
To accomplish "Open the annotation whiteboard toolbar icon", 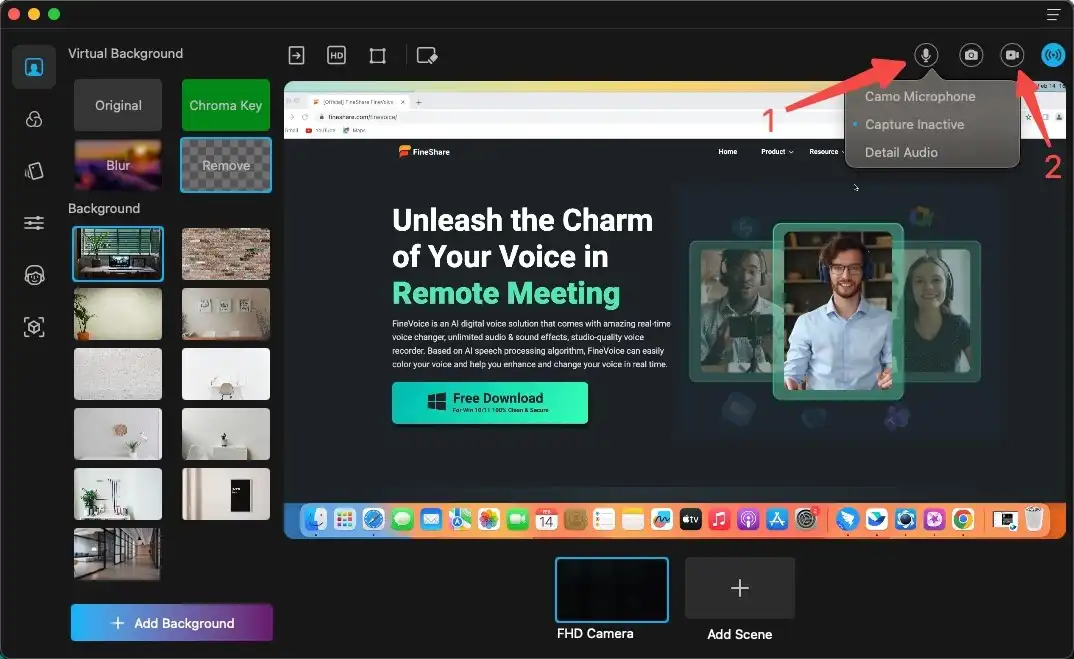I will [427, 55].
